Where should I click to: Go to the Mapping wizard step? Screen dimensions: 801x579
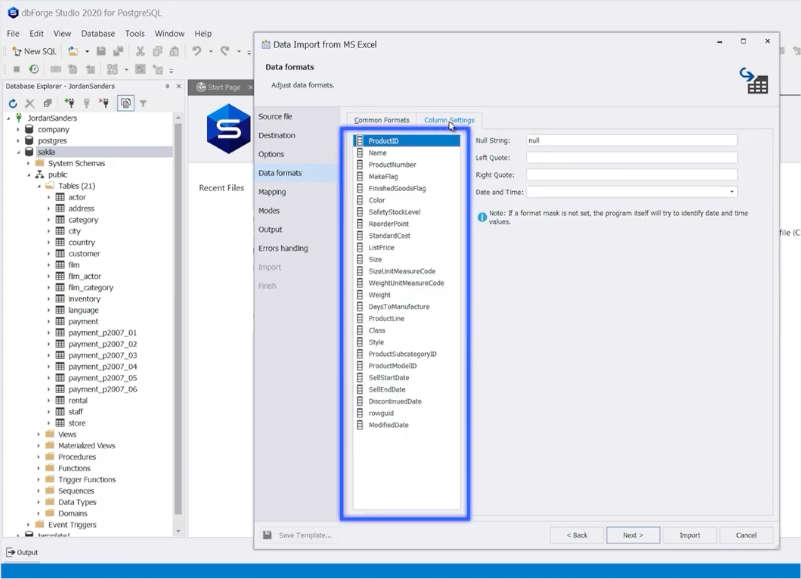(x=272, y=192)
